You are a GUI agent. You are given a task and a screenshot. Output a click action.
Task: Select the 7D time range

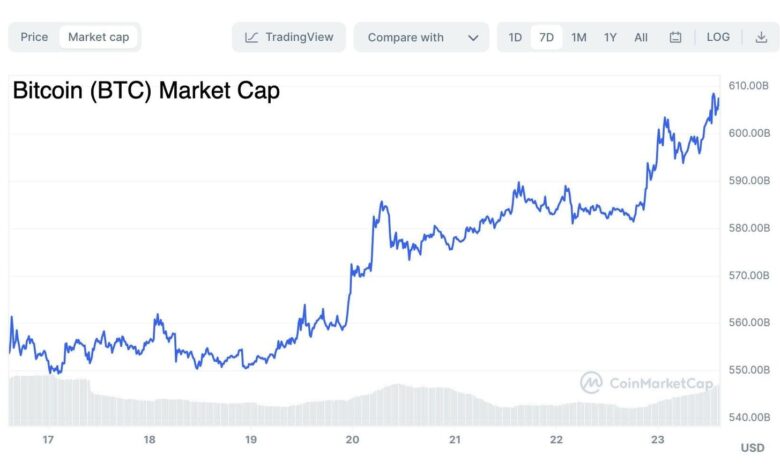tap(546, 37)
